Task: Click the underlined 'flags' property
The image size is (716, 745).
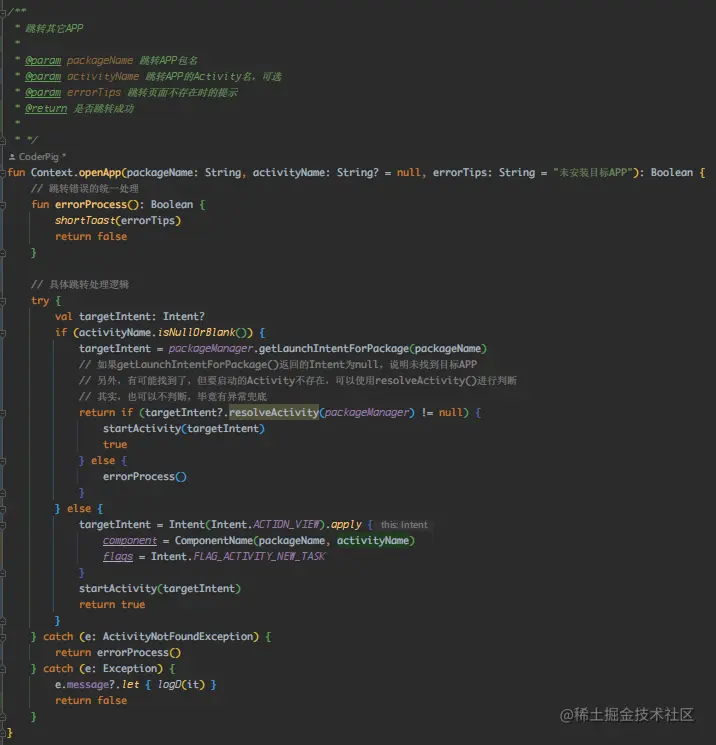Action: click(118, 556)
